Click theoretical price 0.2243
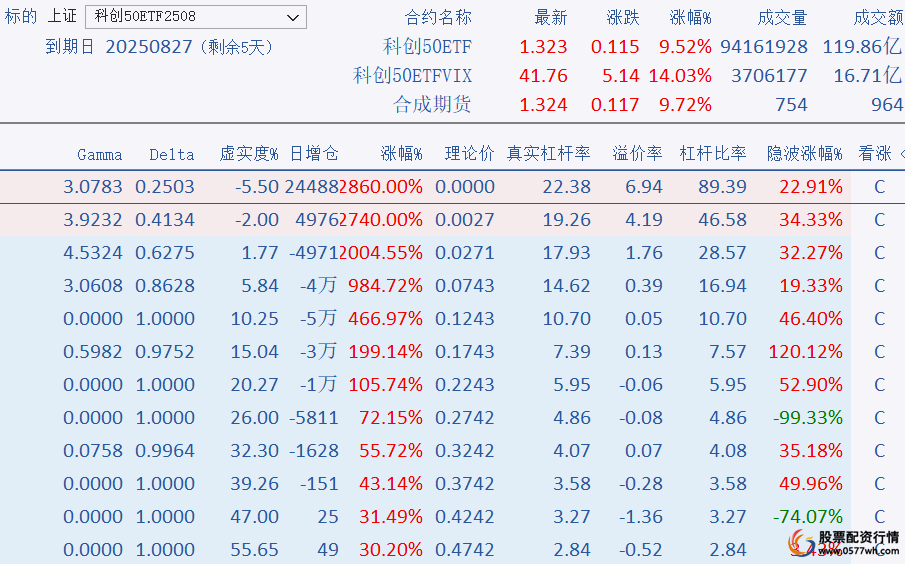Screen dimensions: 905x564 (465, 384)
